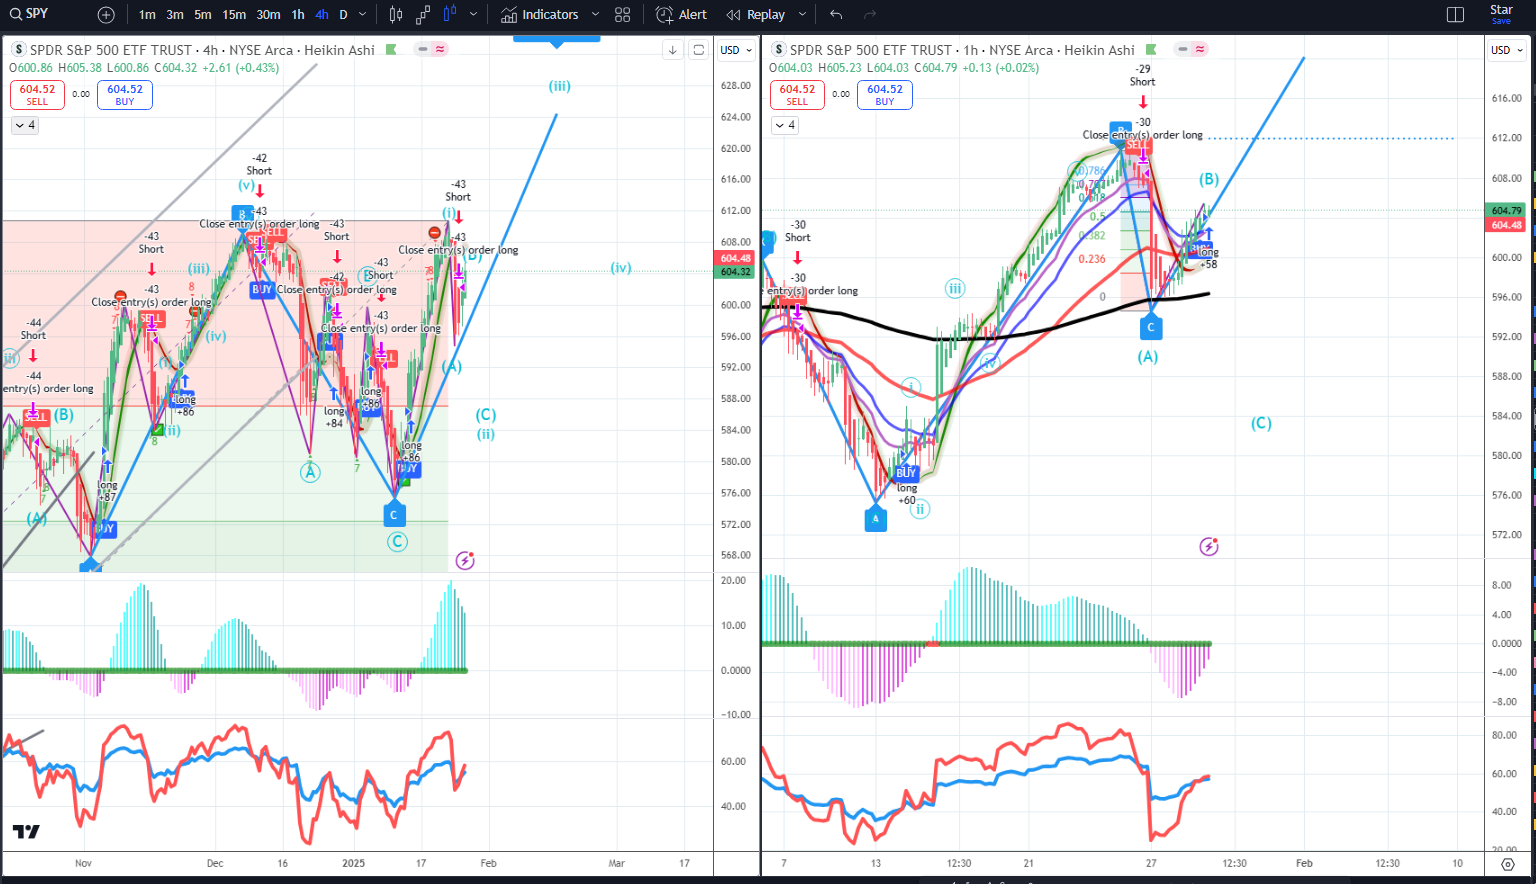Open the layout setup icon
Image resolution: width=1536 pixels, height=884 pixels.
click(x=1455, y=15)
